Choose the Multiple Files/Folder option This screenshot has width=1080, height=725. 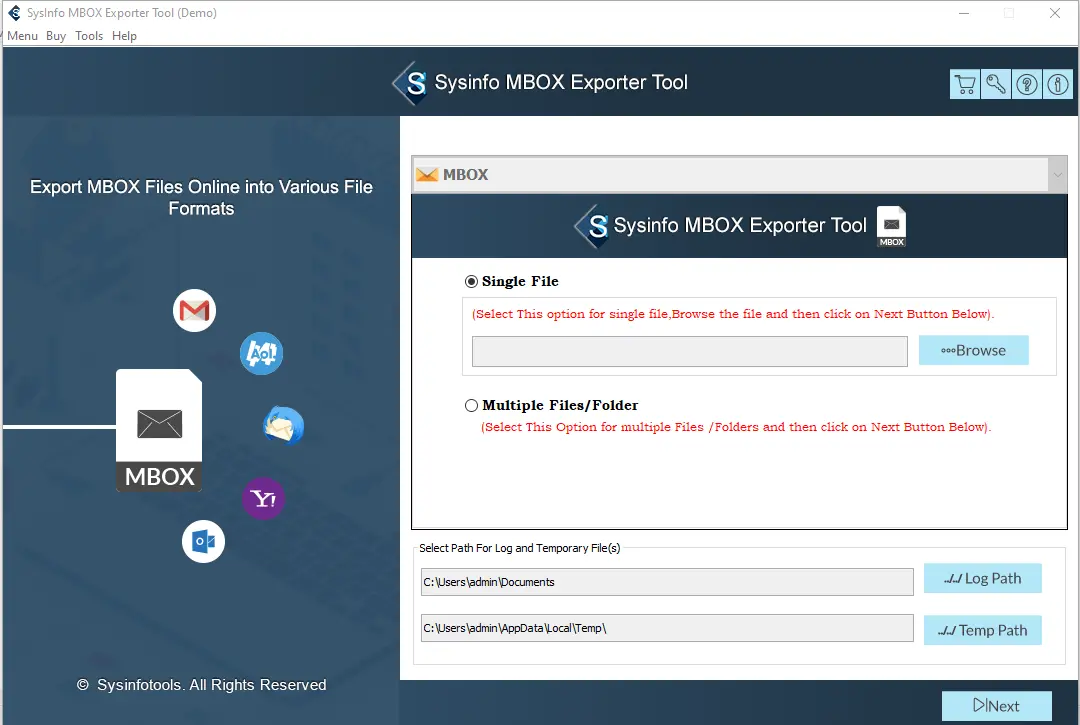[471, 405]
